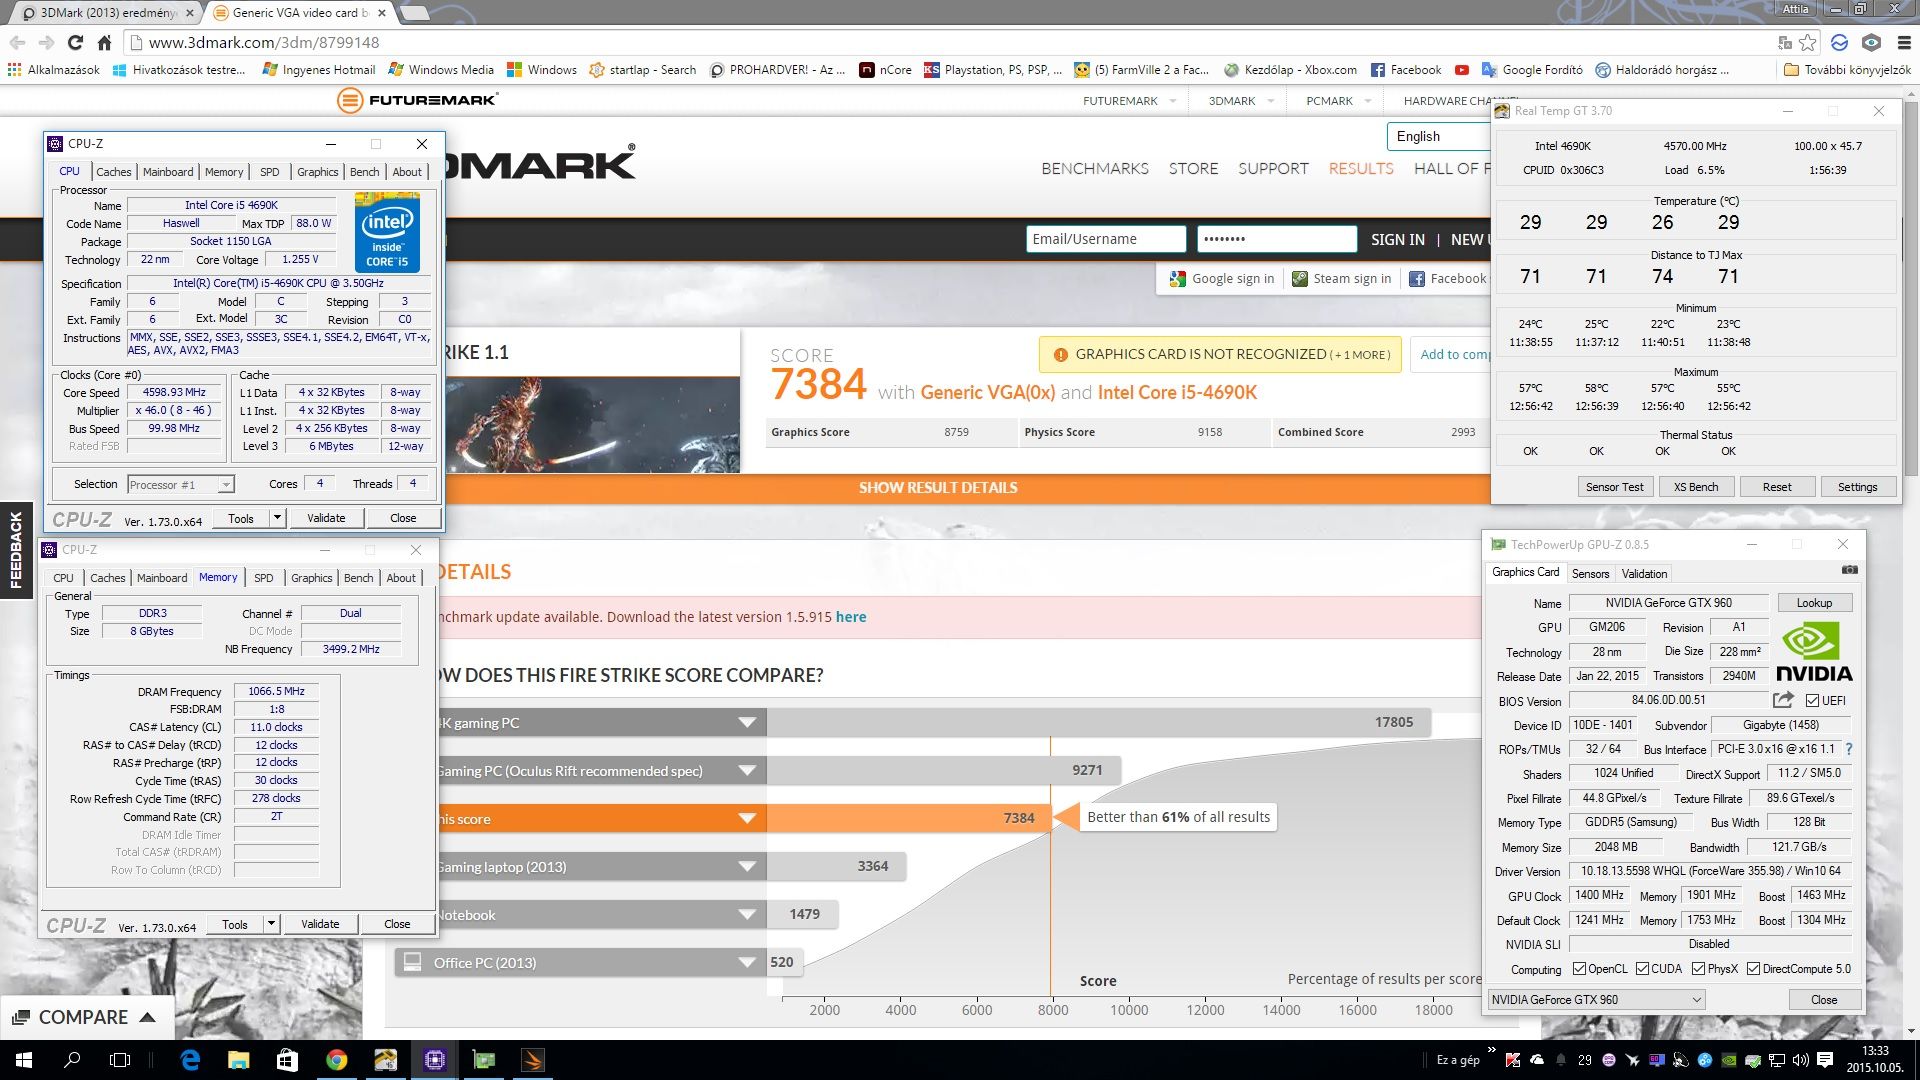Expand the Gaming PC Oculus Rift row
The image size is (1920, 1080).
coord(747,771)
